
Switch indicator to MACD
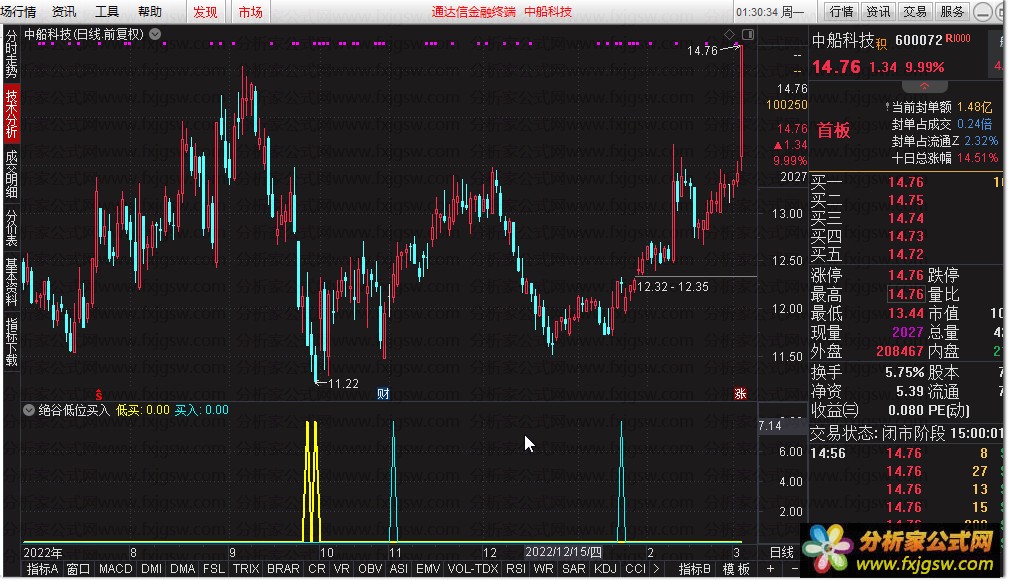tap(115, 569)
